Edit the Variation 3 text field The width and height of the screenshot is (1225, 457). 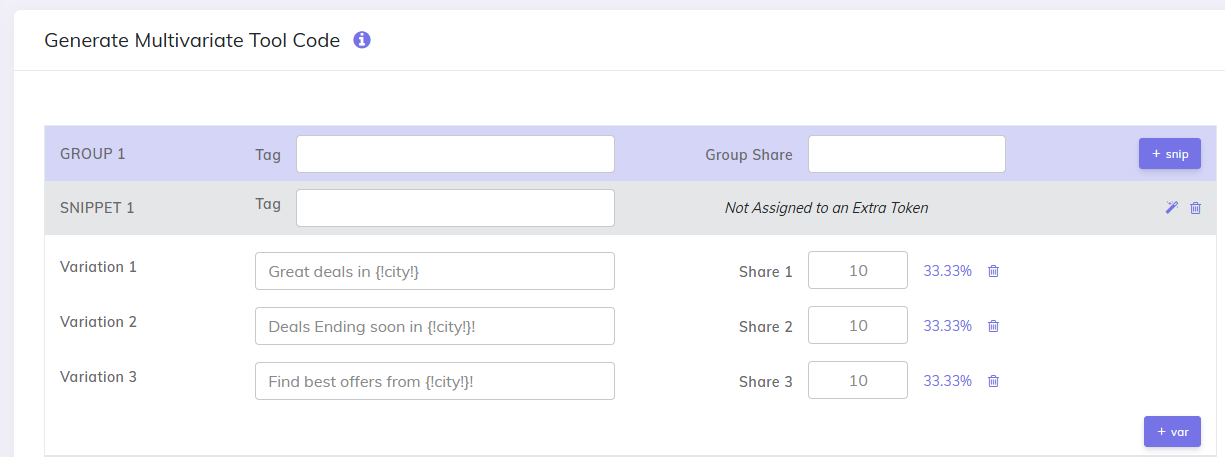pos(435,381)
